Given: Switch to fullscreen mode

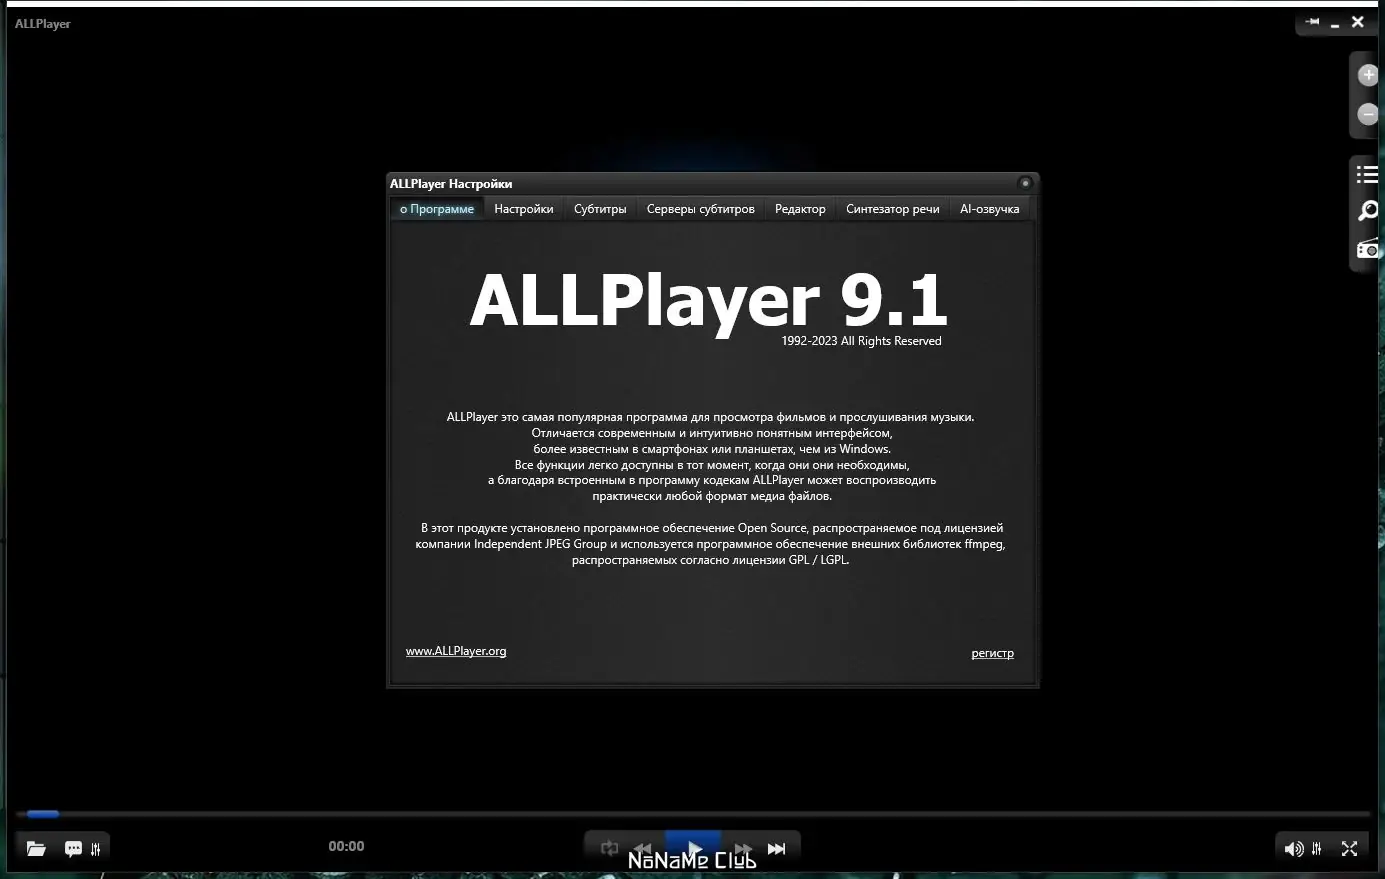Looking at the screenshot, I should pos(1349,849).
